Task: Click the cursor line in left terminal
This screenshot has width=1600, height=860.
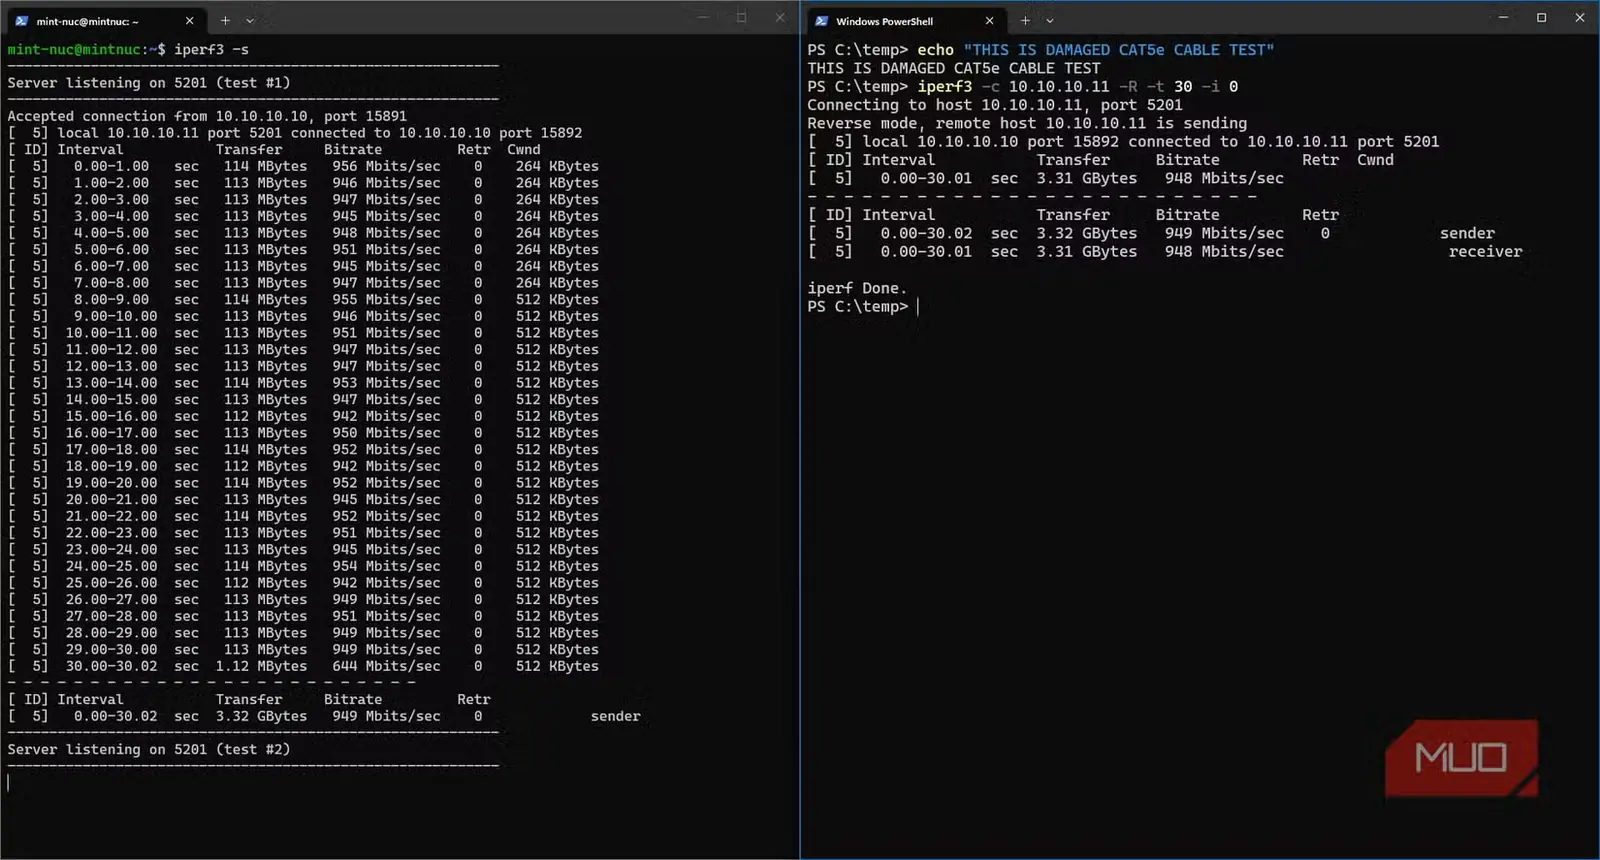Action: (x=9, y=782)
